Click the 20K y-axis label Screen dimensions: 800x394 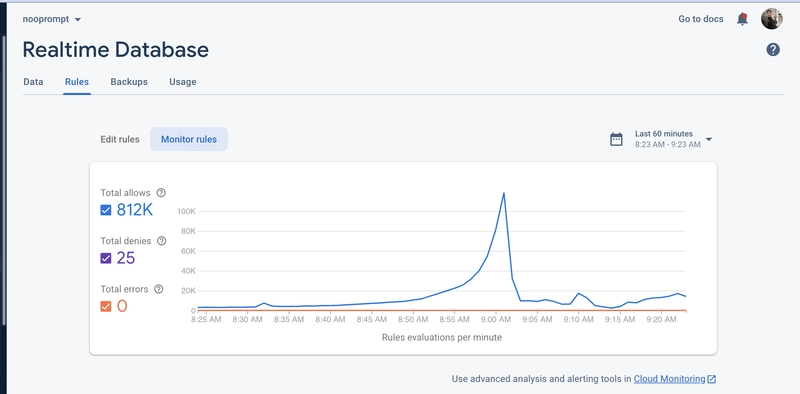pyautogui.click(x=188, y=291)
